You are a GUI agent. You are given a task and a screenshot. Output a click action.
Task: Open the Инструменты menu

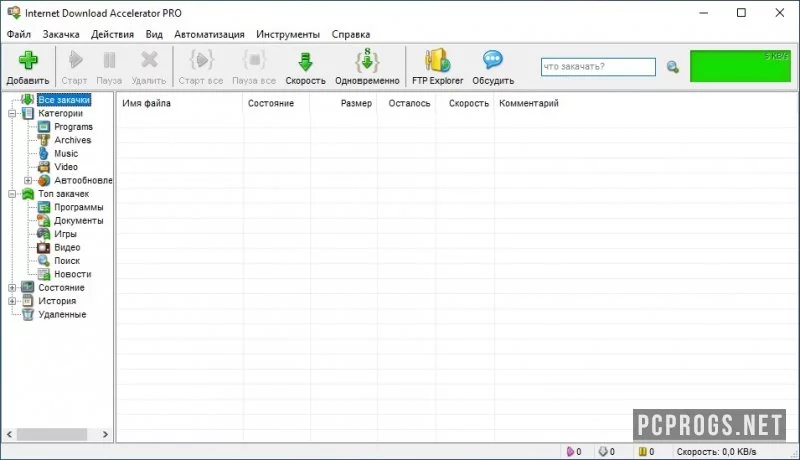click(288, 34)
